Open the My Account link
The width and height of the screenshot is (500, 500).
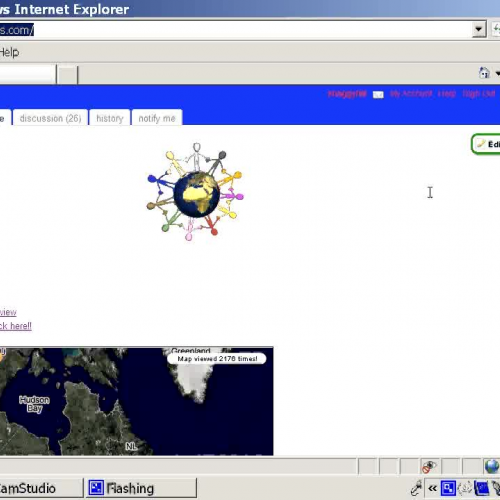[411, 94]
